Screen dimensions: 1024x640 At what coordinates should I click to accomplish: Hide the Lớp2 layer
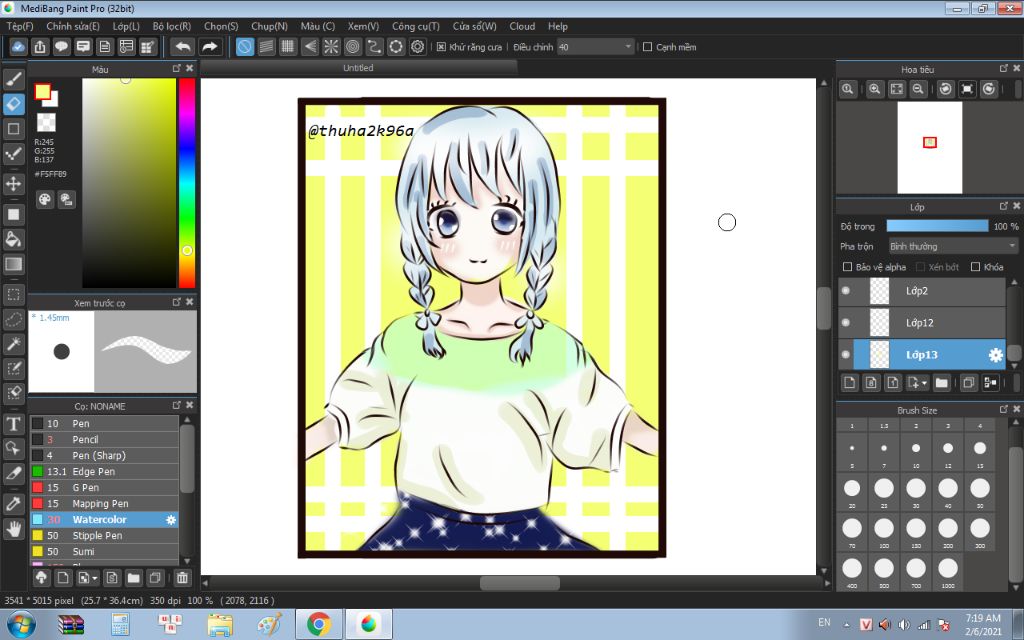(846, 291)
